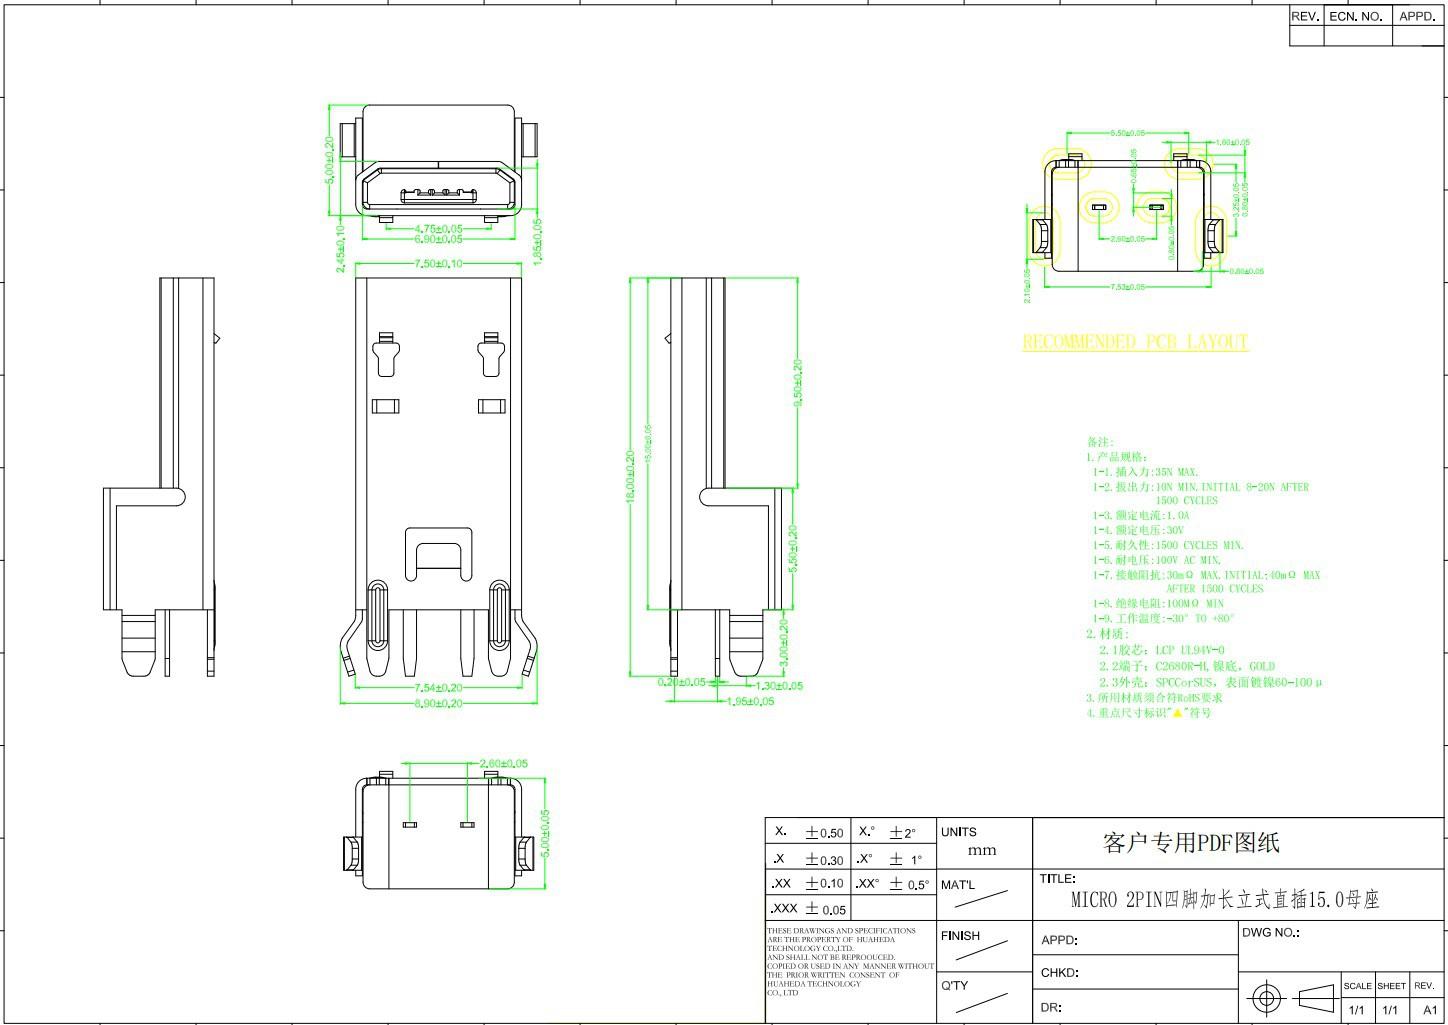
Task: Click the 客户专用PDF图纸 header
Action: 1190,843
